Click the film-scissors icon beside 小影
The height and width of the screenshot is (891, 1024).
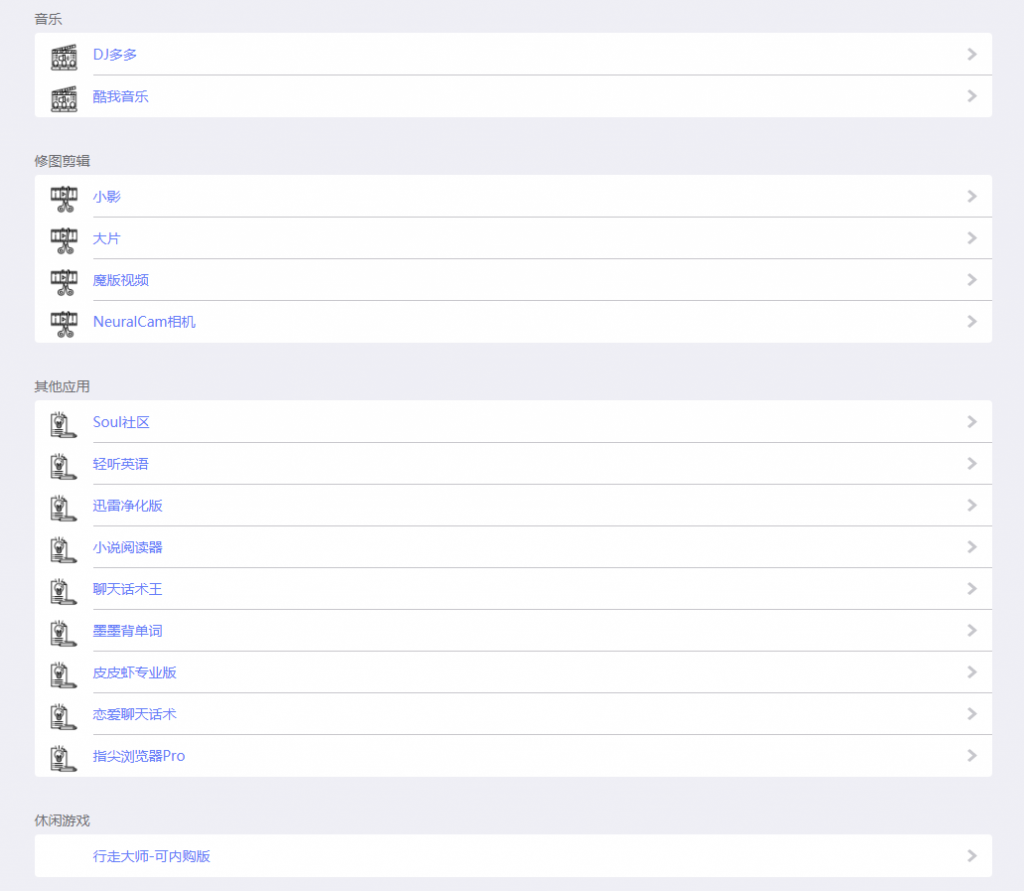click(64, 199)
